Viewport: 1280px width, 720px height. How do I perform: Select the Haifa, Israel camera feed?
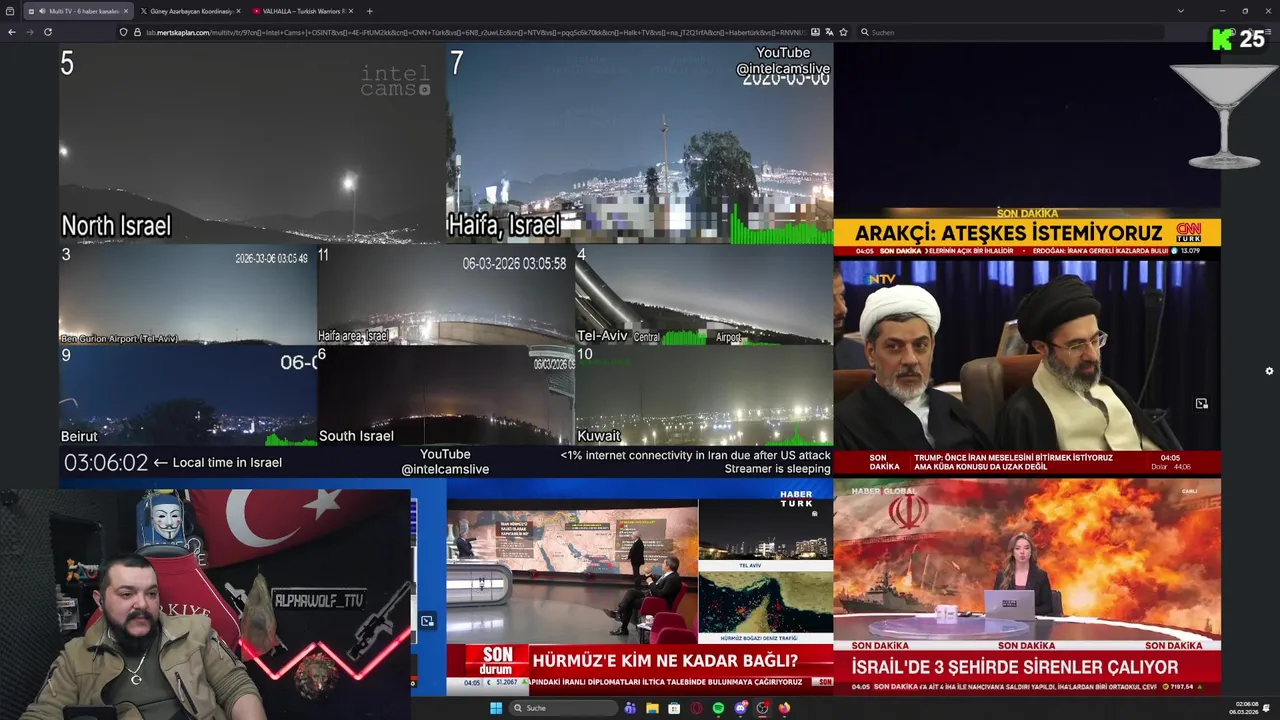[640, 144]
